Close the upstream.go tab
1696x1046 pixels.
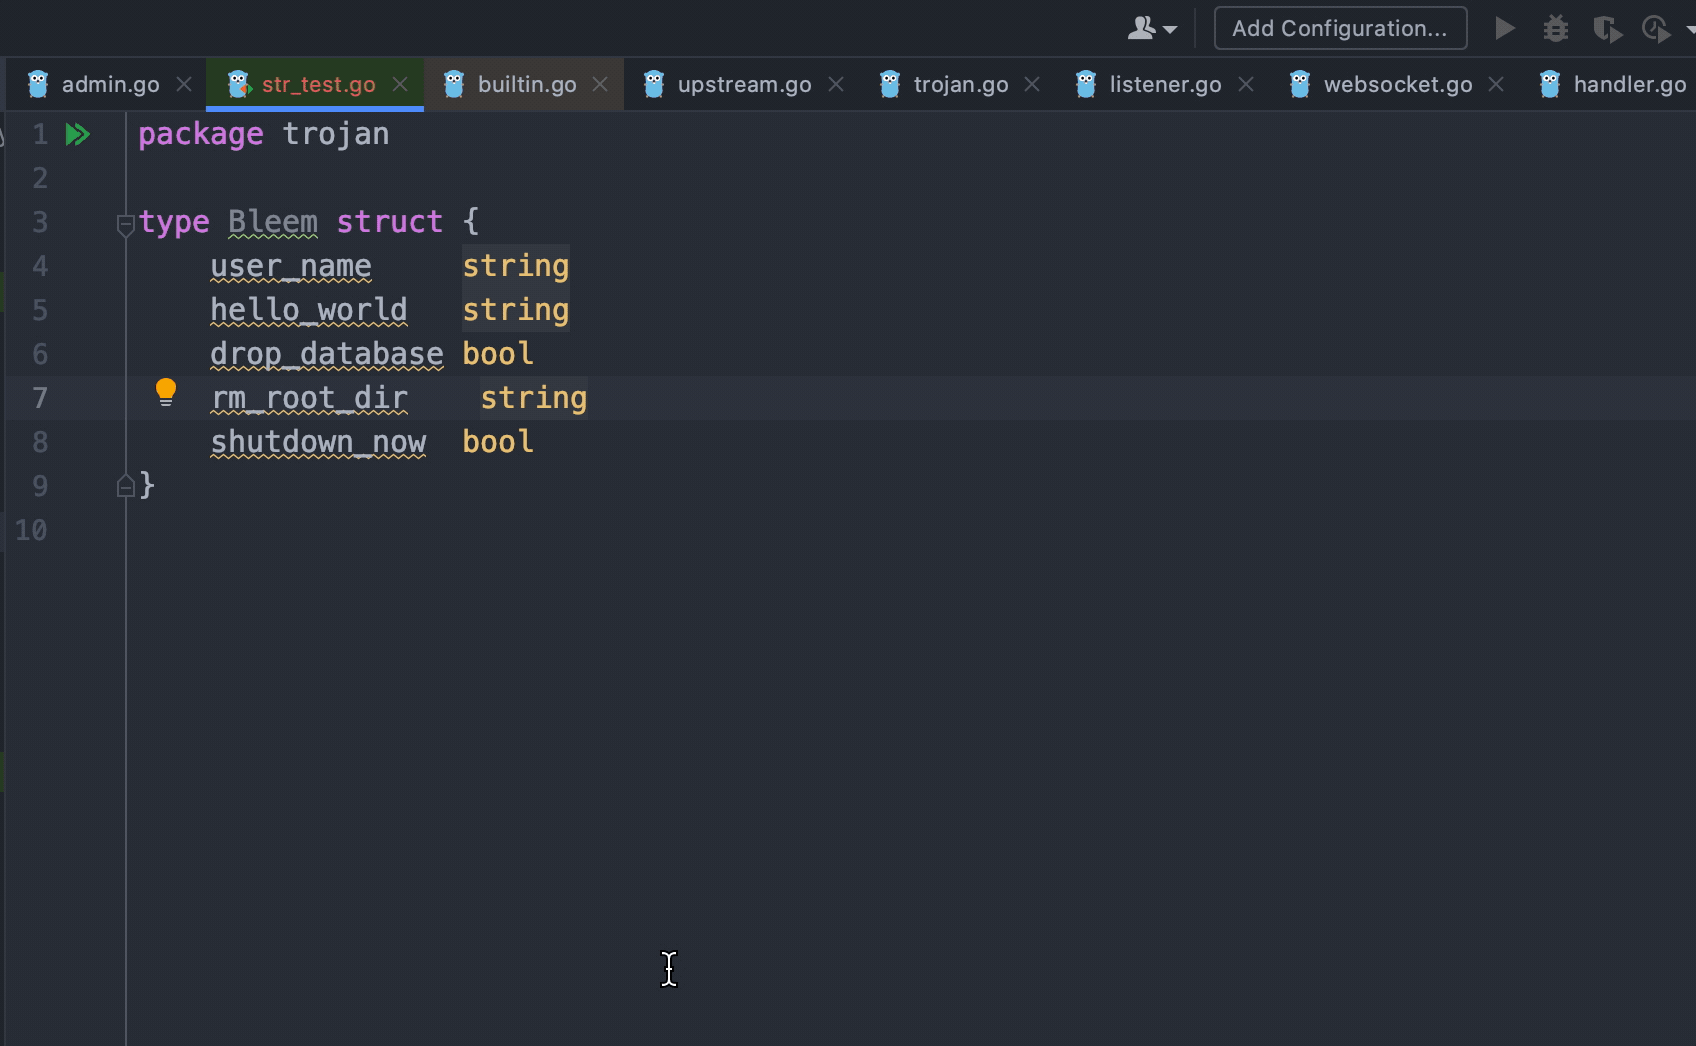pos(836,85)
